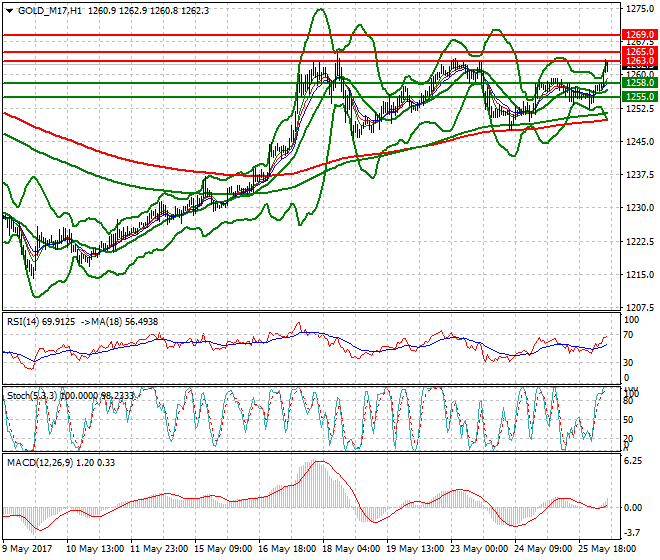Click the 6.25 value on MACD scale
The image size is (660, 560).
coord(633,461)
